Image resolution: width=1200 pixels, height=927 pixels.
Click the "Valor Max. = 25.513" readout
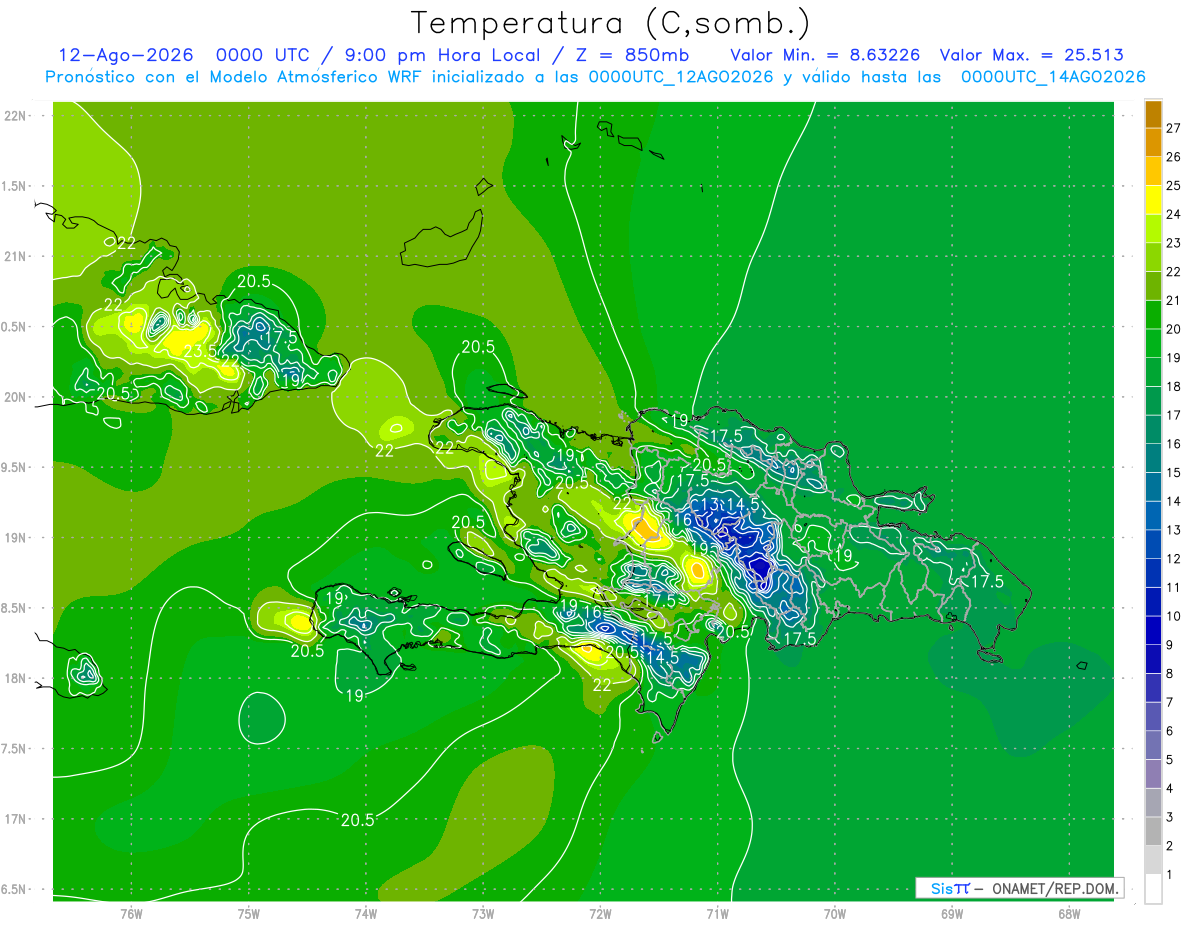pos(1030,55)
